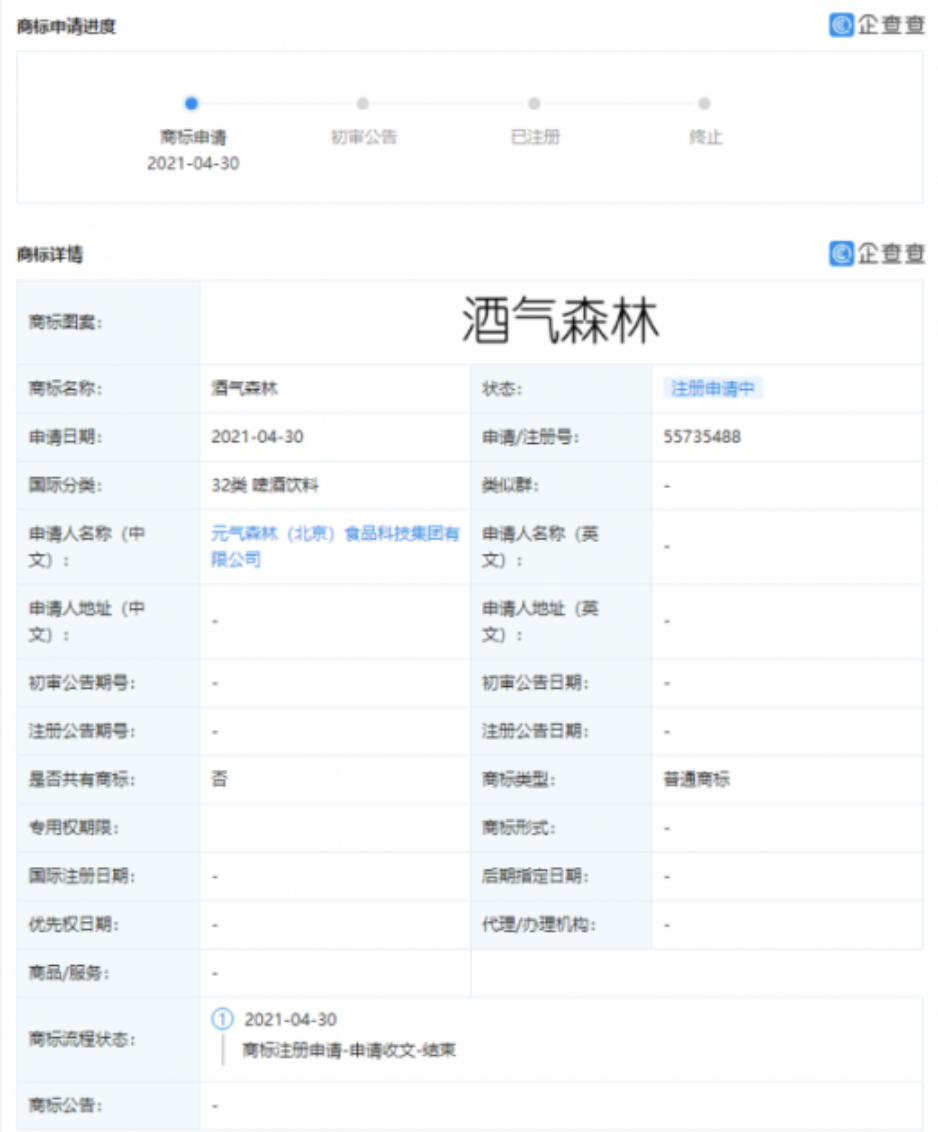Click the 32类 啤酒饮料 classification value
This screenshot has width=938, height=1132.
[265, 486]
